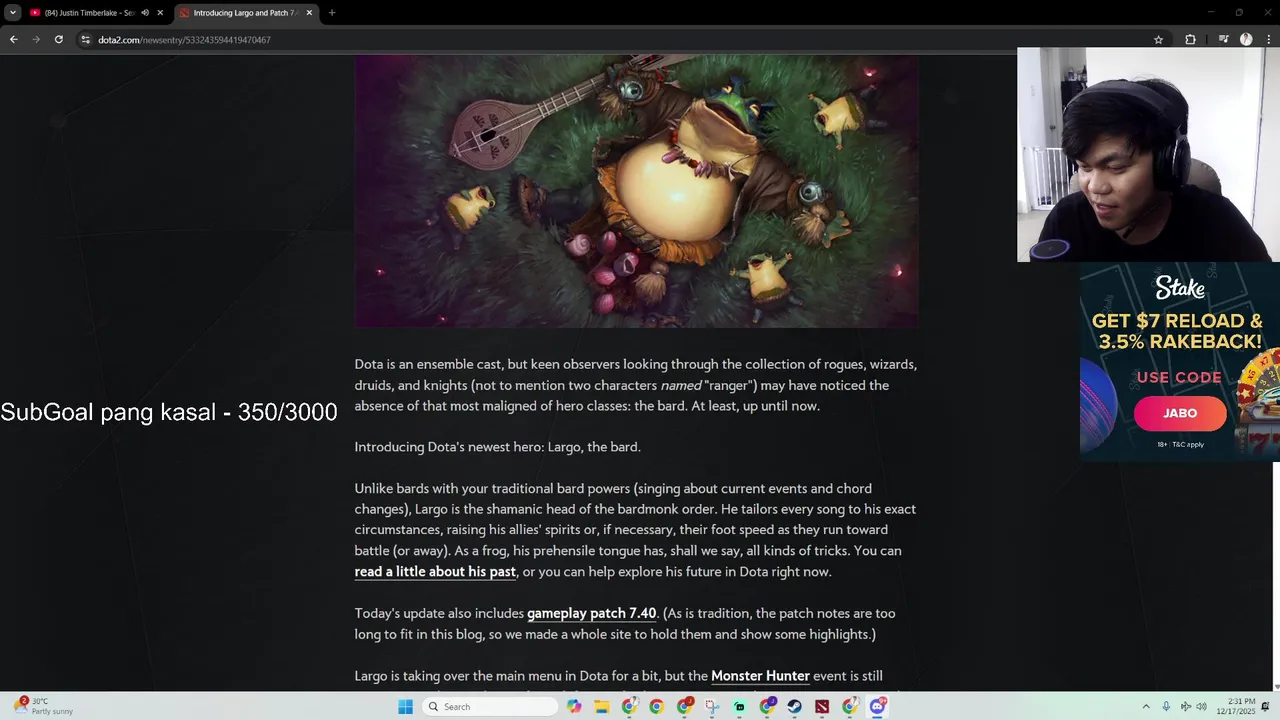This screenshot has height=720, width=1280.
Task: Open the green app icon beside Snipping Tool
Action: 739,707
